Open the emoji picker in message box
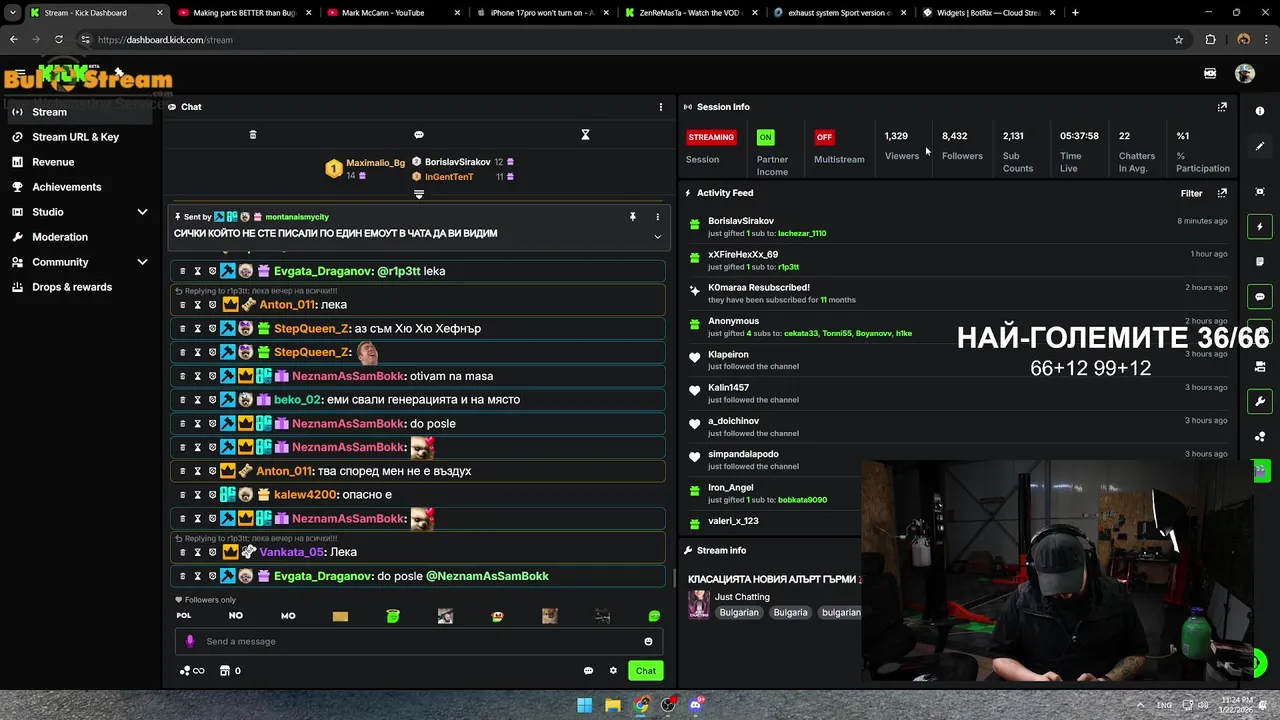The image size is (1280, 720). tap(648, 642)
